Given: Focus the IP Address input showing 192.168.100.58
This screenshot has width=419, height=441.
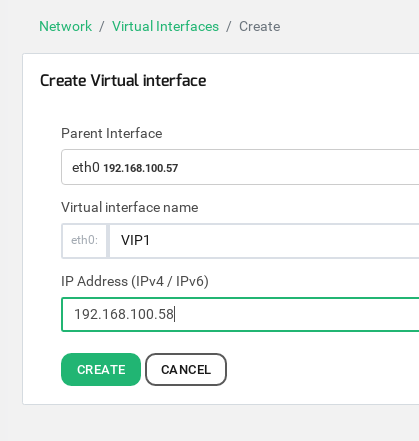Looking at the screenshot, I should (240, 314).
